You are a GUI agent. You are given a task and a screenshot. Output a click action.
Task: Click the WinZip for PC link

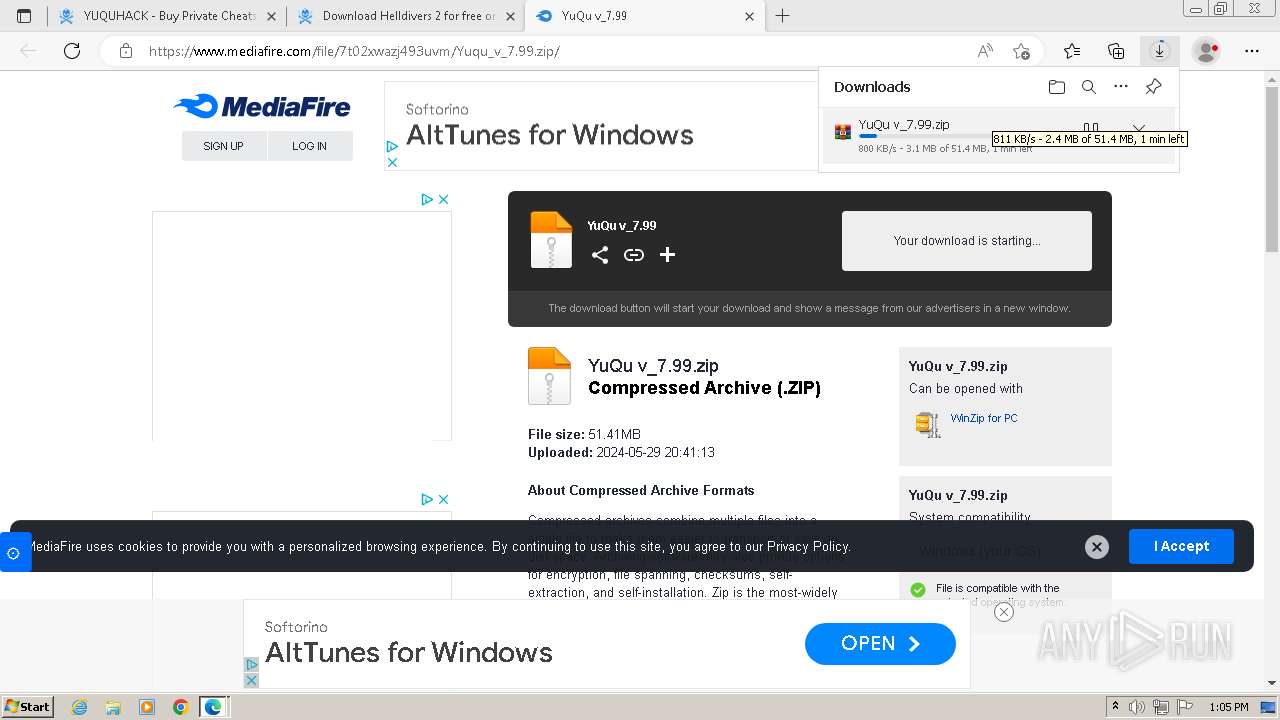[984, 418]
